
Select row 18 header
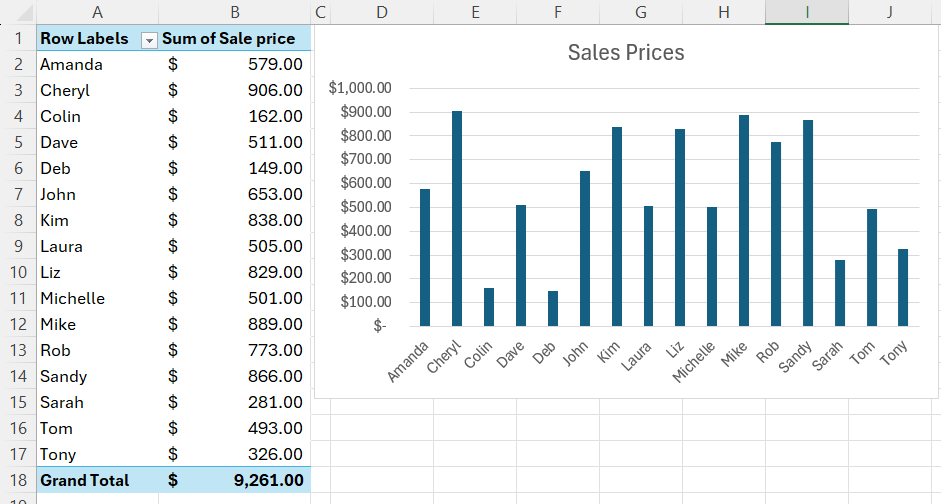pos(18,480)
